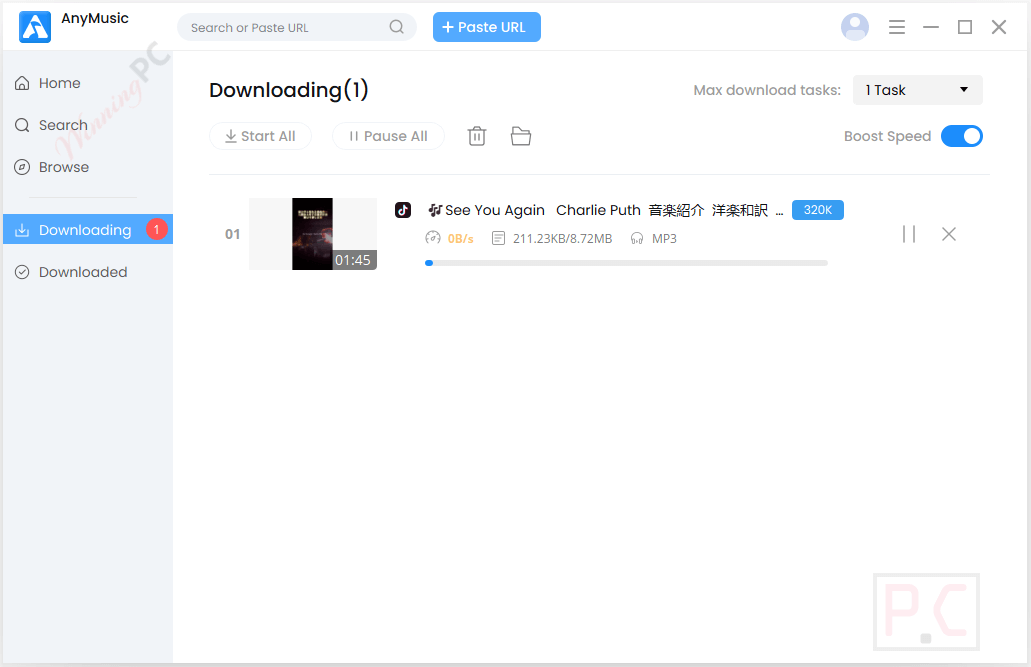Screen dimensions: 1031x667
Task: Toggle the Boost Speed switch
Action: pos(961,136)
